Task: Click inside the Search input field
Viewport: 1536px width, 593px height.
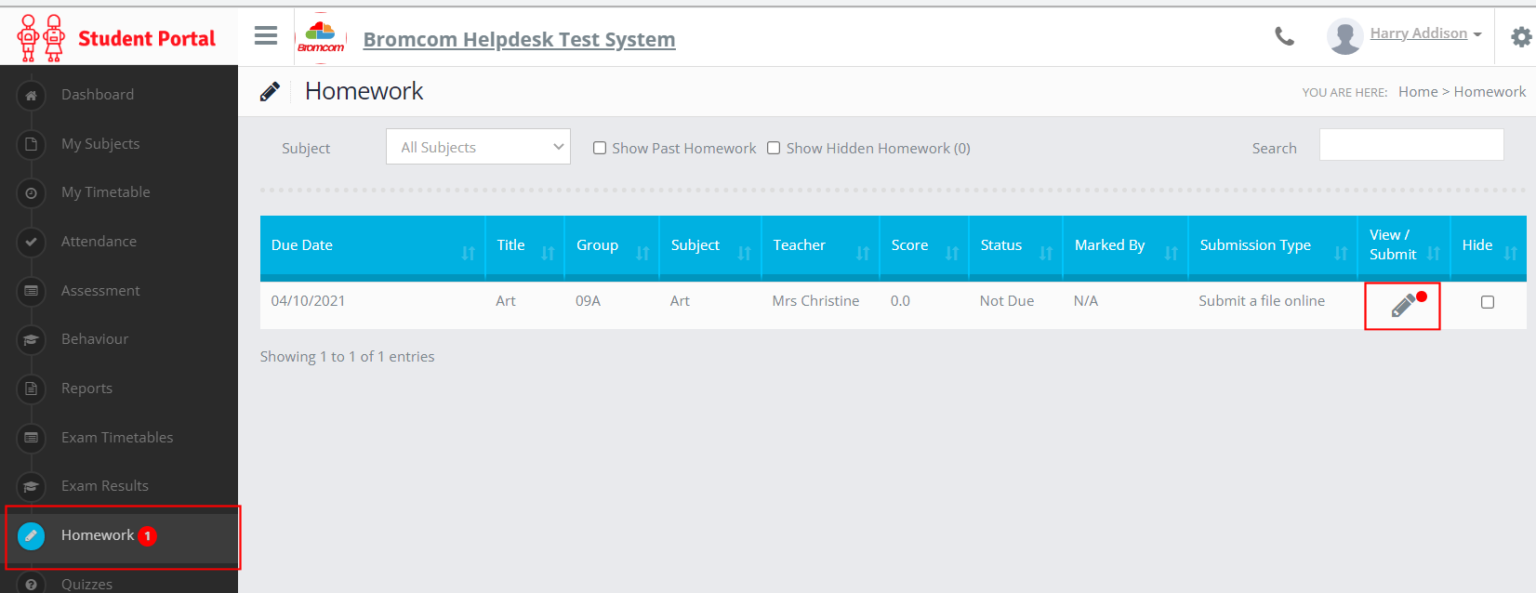Action: [1411, 145]
